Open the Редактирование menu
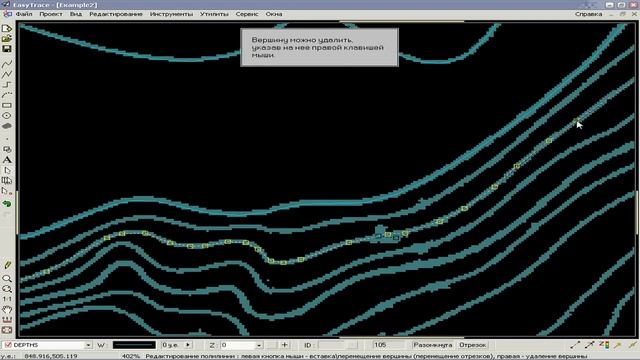Viewport: 640px width, 360px height. (116, 14)
